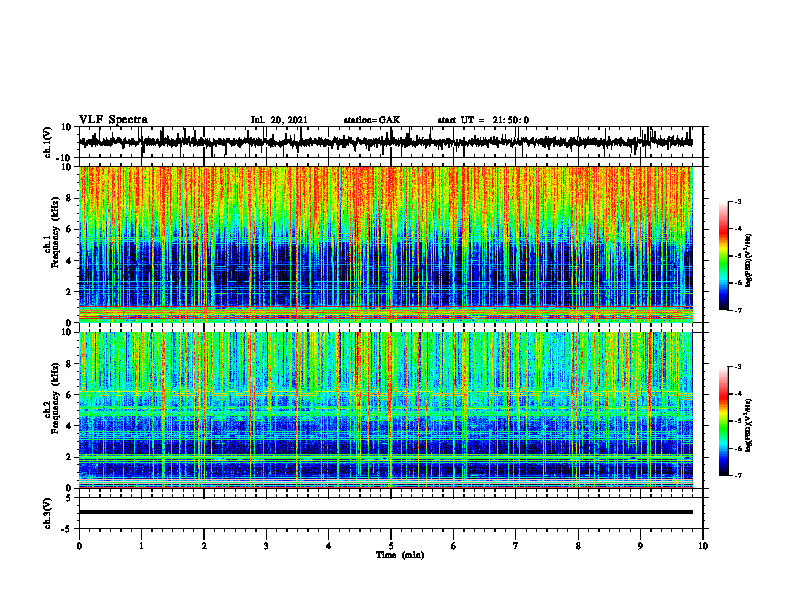The height and width of the screenshot is (612, 792).
Task: Click the ch.3(V) axis label
Action: (48, 513)
